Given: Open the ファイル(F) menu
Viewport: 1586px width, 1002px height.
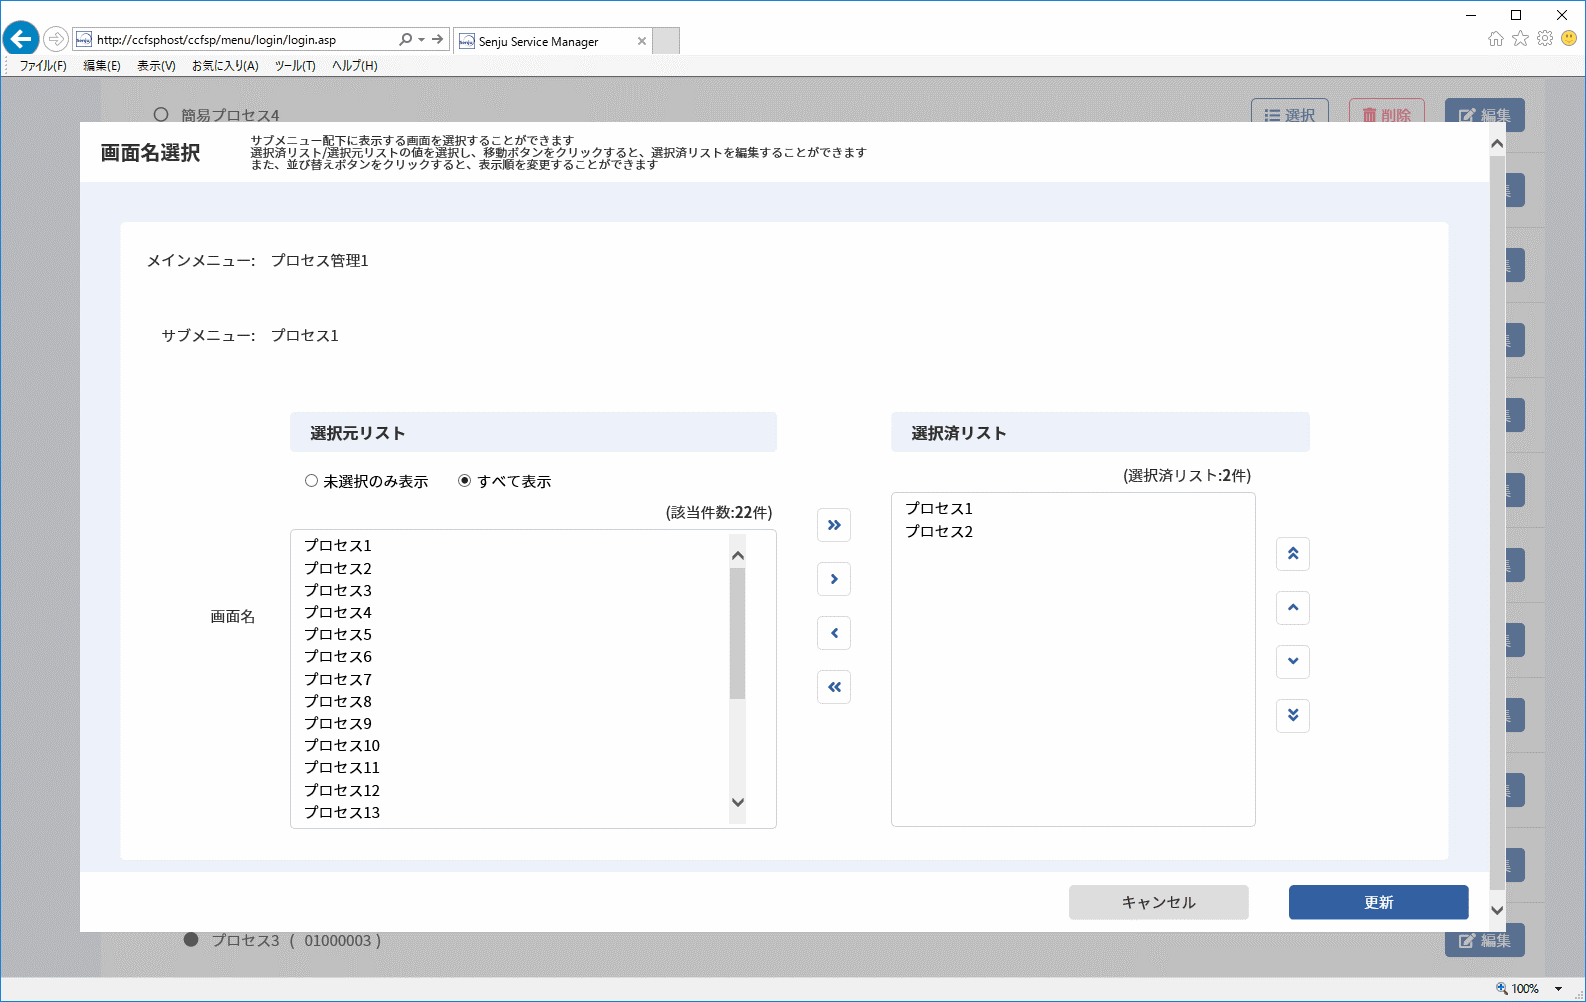Looking at the screenshot, I should (x=43, y=66).
